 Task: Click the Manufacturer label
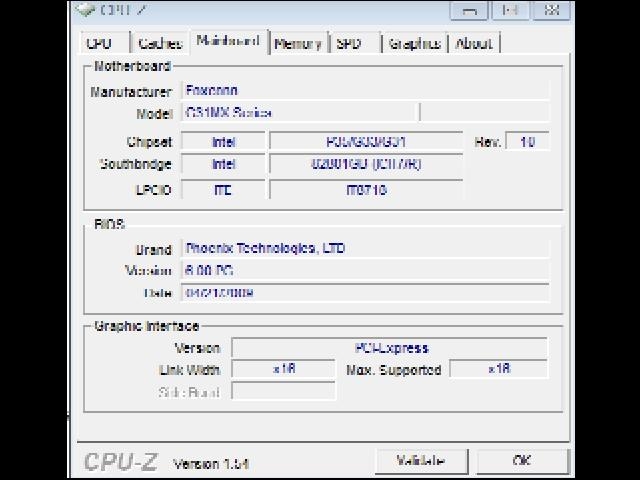tap(131, 92)
